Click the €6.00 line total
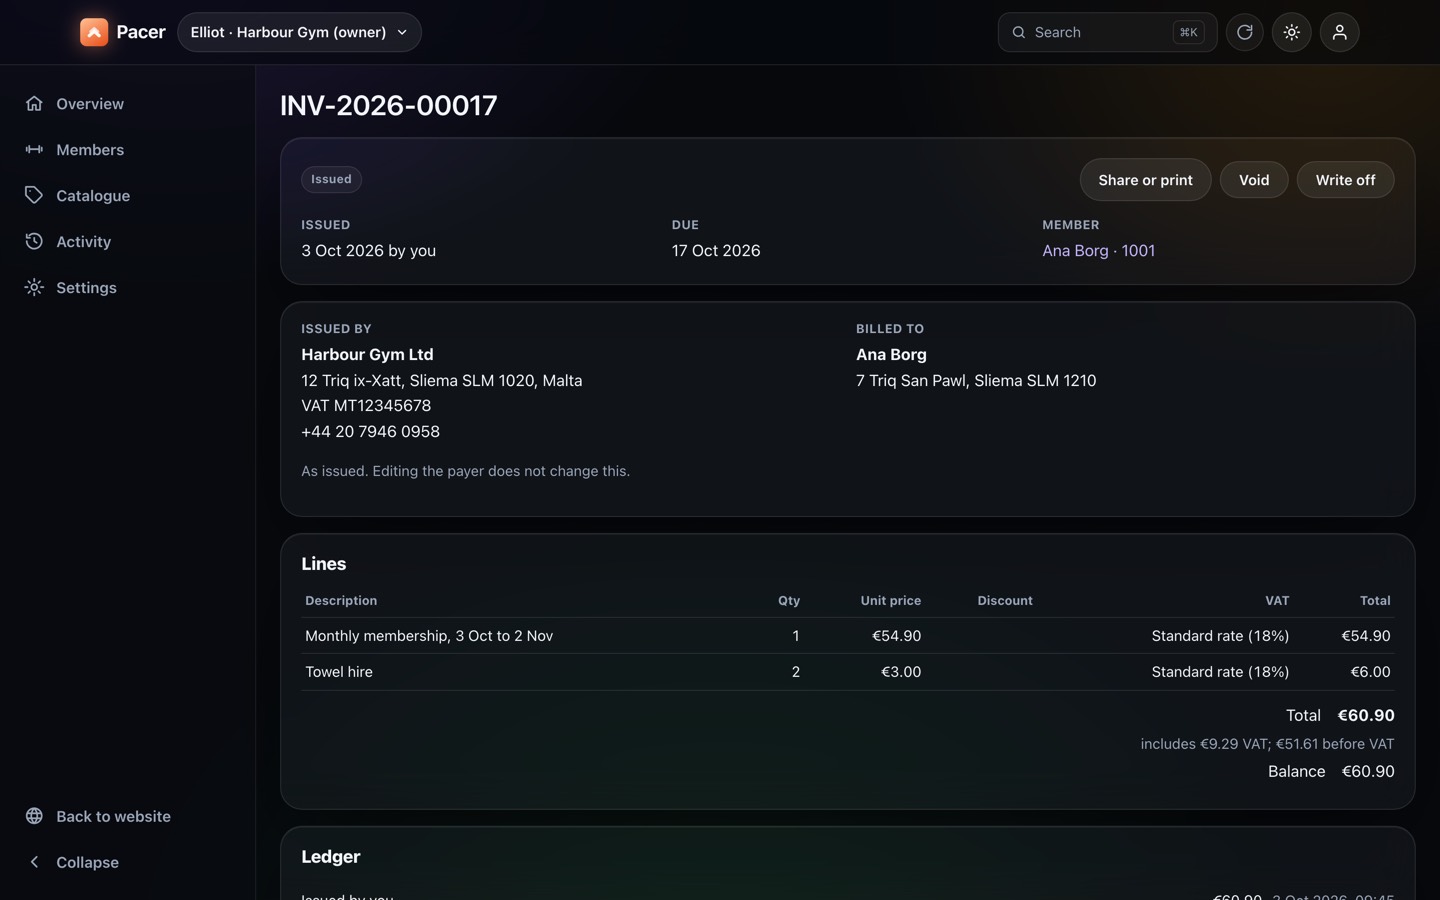Viewport: 1440px width, 900px height. 1370,672
